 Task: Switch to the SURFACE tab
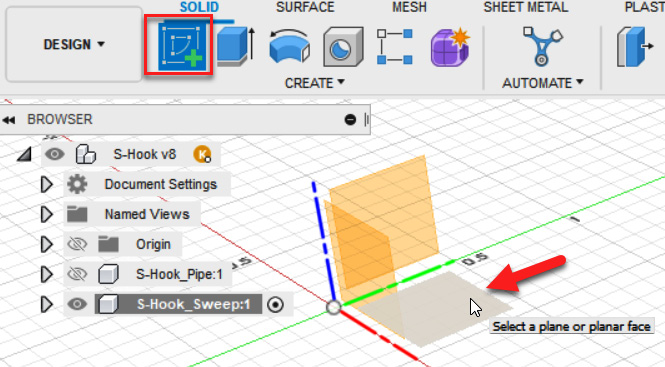[305, 7]
